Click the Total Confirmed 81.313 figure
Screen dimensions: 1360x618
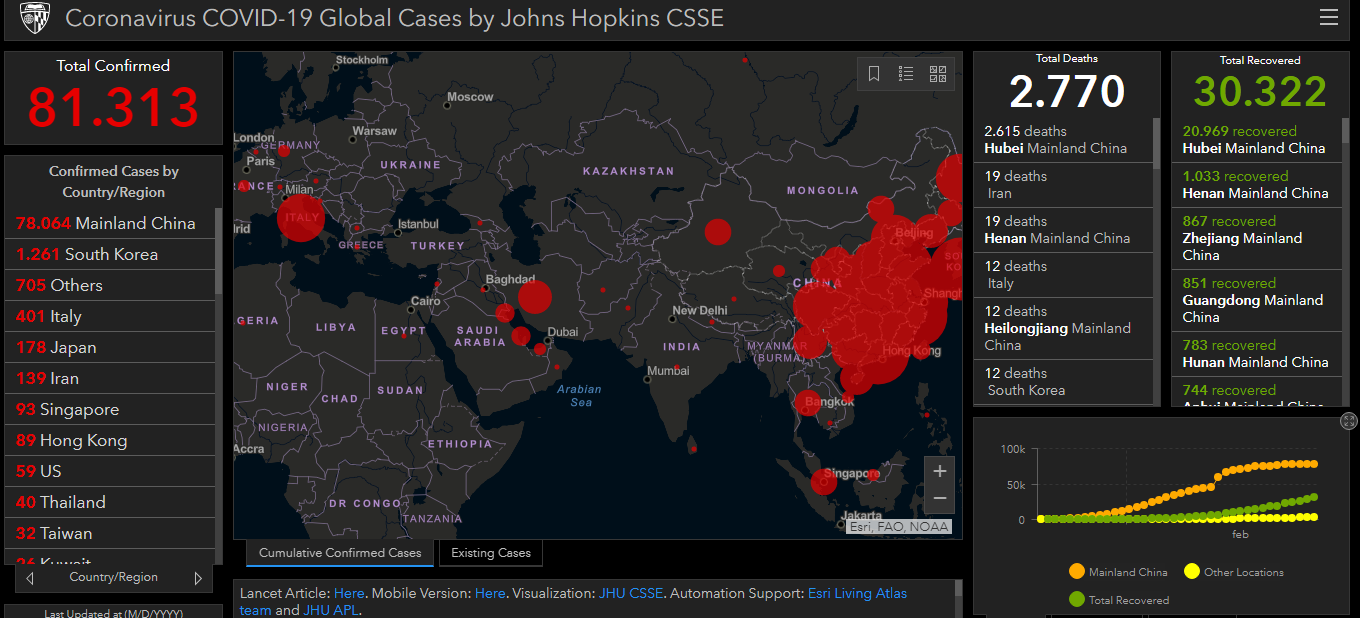[113, 106]
